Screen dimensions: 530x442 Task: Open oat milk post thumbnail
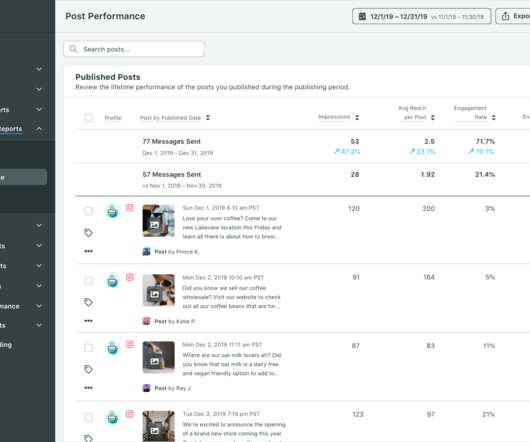(159, 357)
